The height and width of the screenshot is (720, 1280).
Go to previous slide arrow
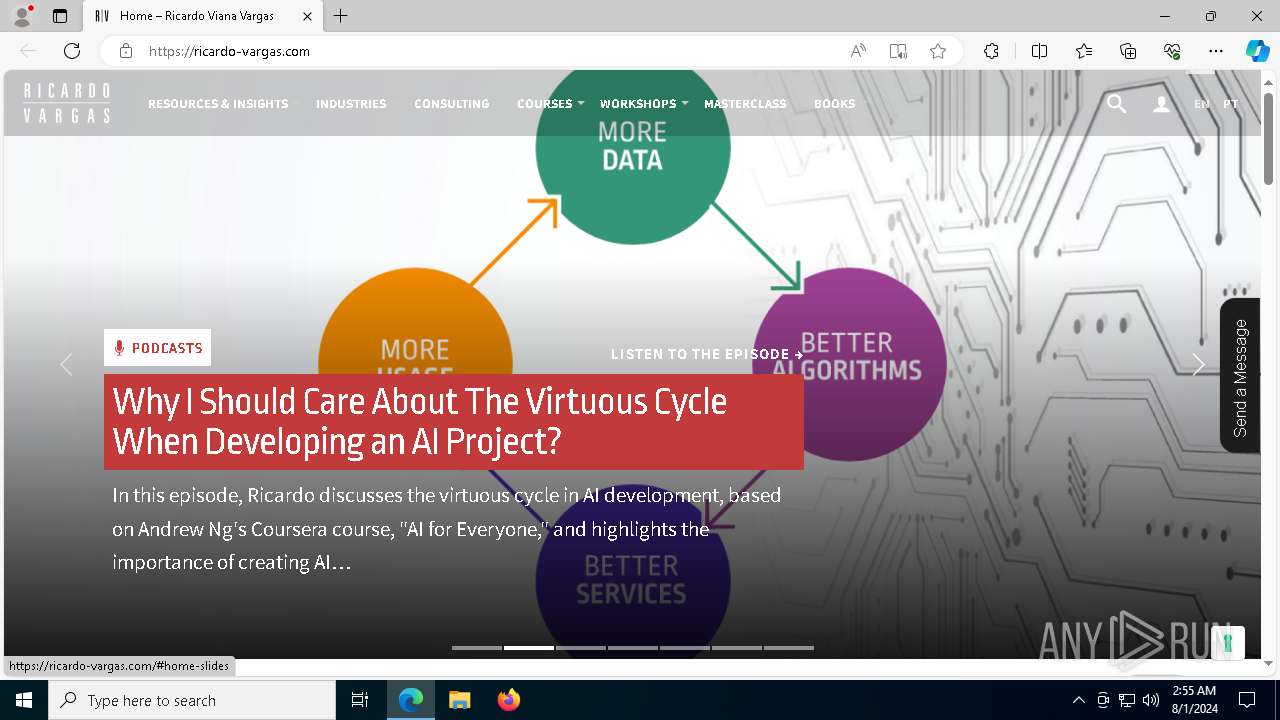coord(66,365)
